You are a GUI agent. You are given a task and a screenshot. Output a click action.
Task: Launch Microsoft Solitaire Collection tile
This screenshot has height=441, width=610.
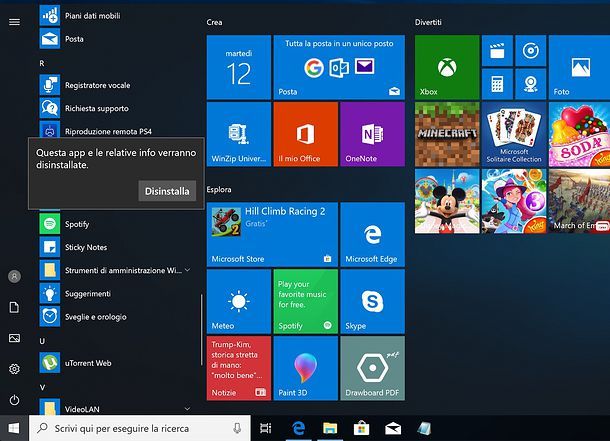[514, 134]
